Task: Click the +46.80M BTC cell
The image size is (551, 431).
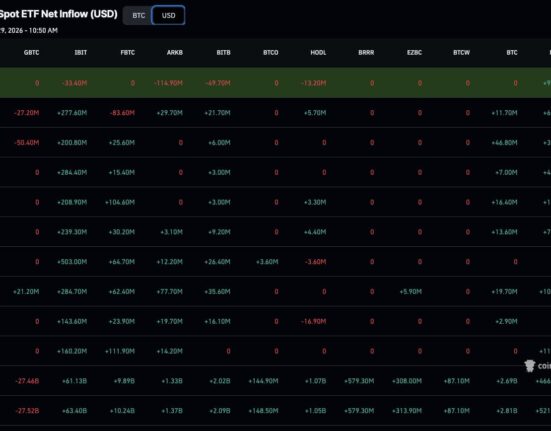Action: pyautogui.click(x=504, y=143)
